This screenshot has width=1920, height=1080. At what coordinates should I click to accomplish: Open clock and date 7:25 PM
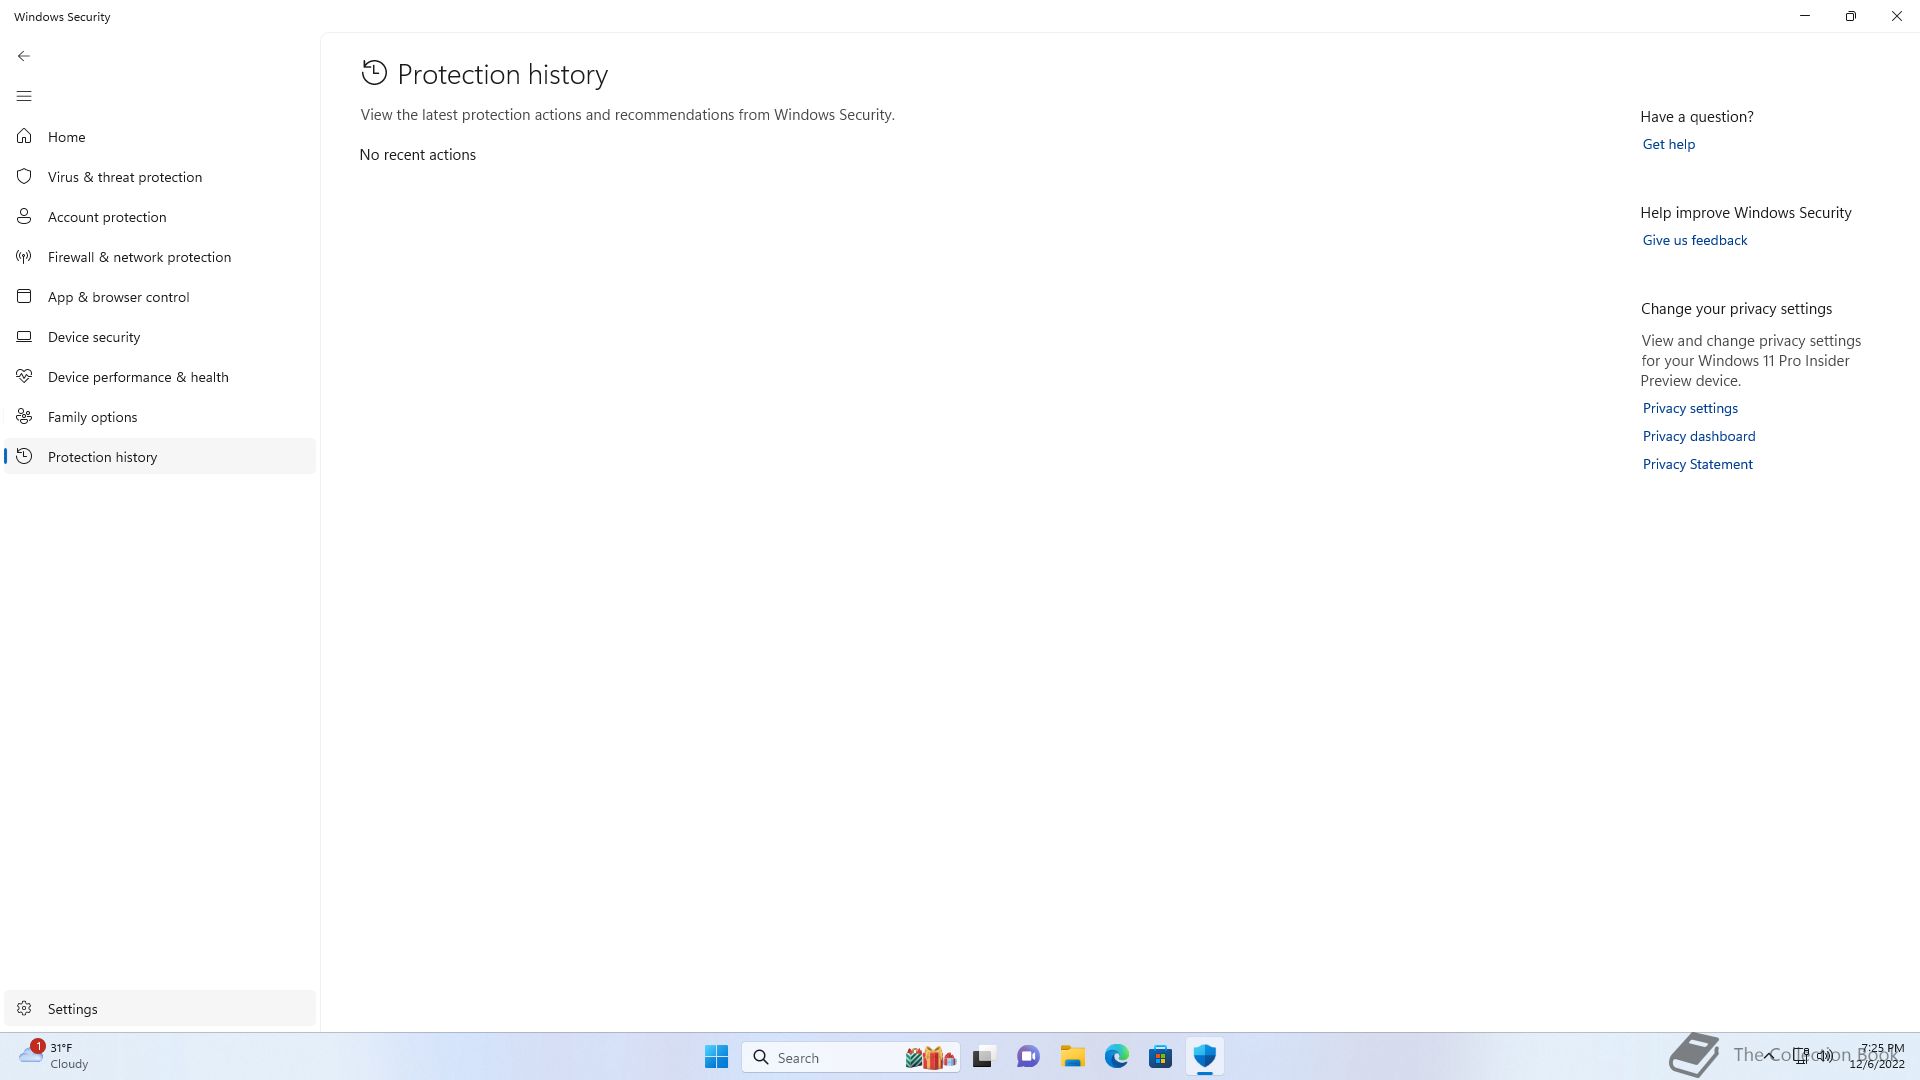(1877, 1056)
